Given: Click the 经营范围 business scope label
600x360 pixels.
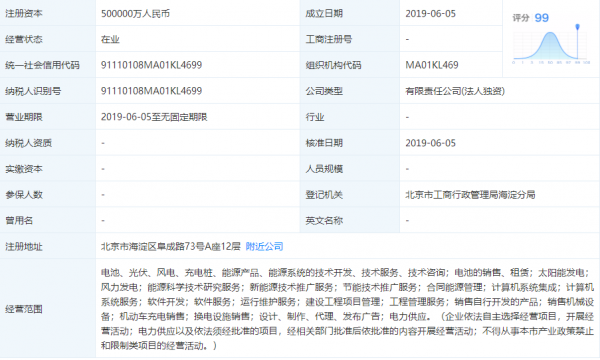Looking at the screenshot, I should point(24,309).
